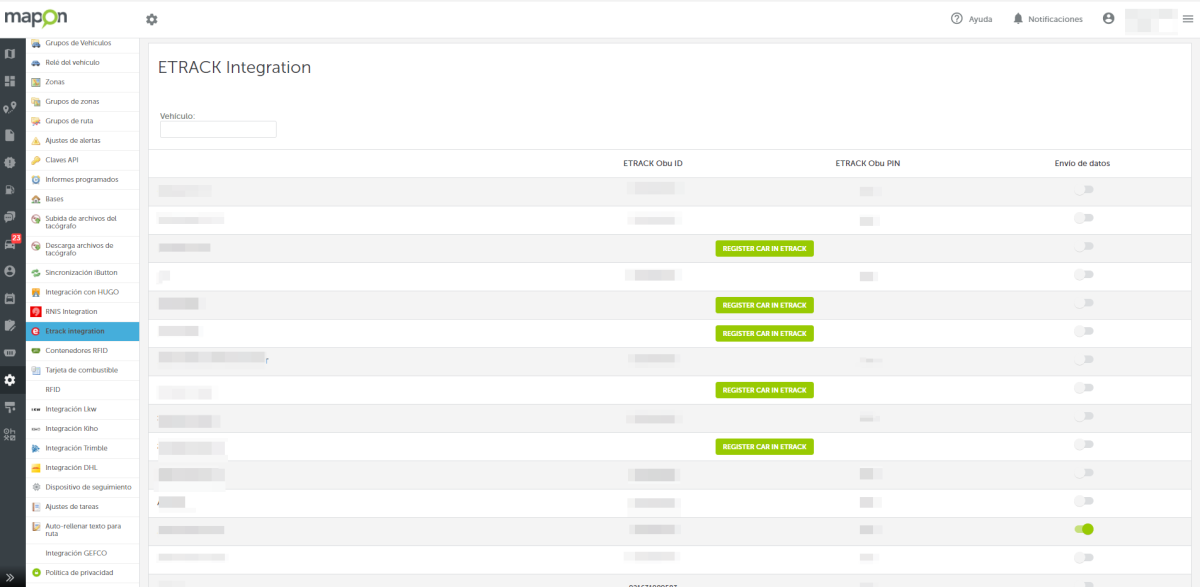This screenshot has height=587, width=1200.
Task: Toggle Envío de datos in the first row
Action: point(1084,189)
